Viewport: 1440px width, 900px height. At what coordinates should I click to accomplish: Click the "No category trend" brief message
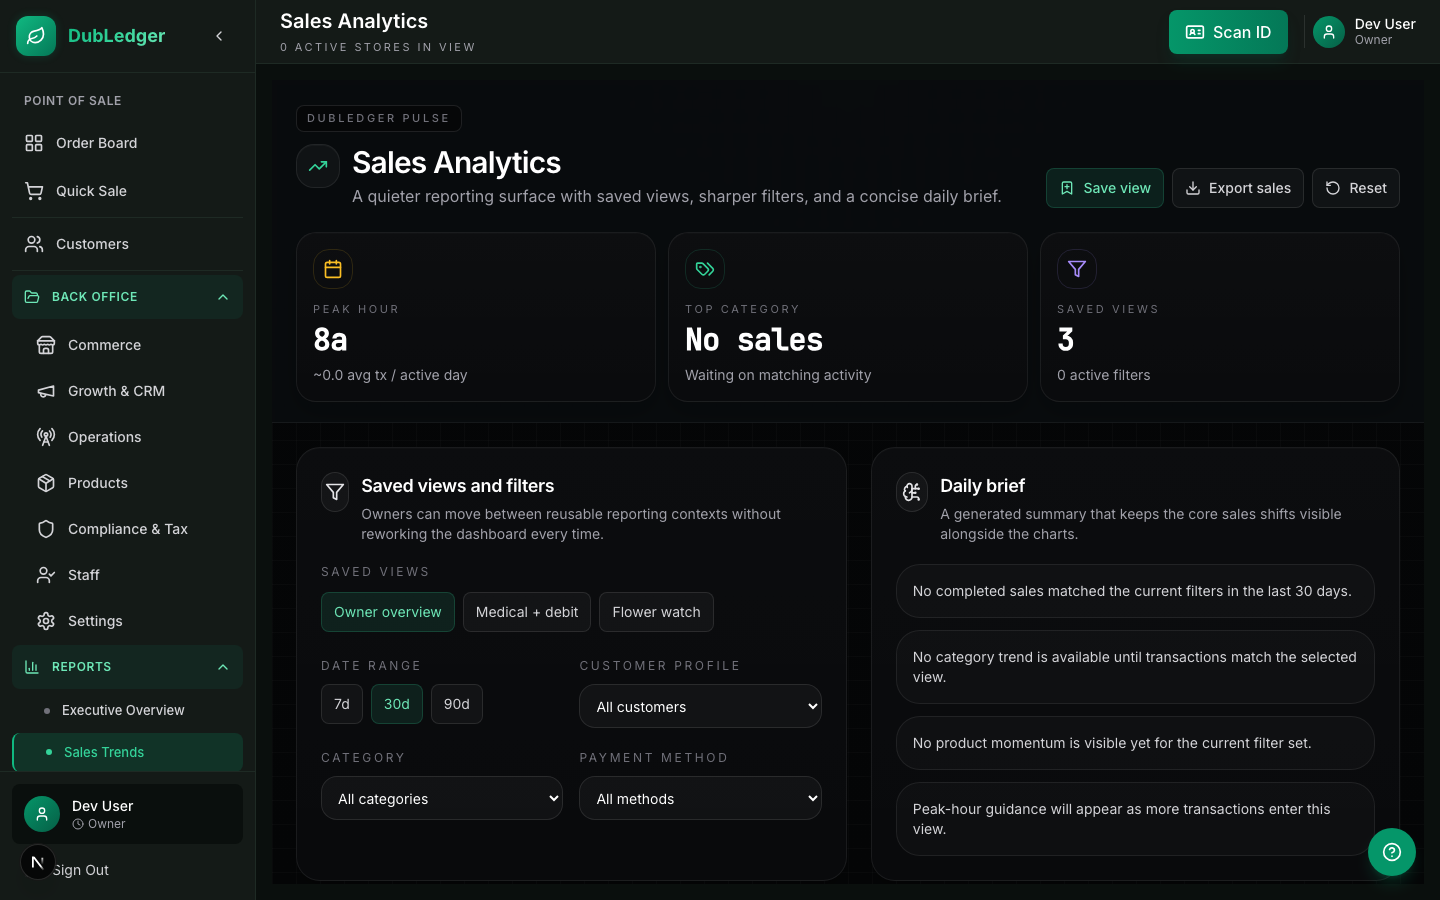1135,667
